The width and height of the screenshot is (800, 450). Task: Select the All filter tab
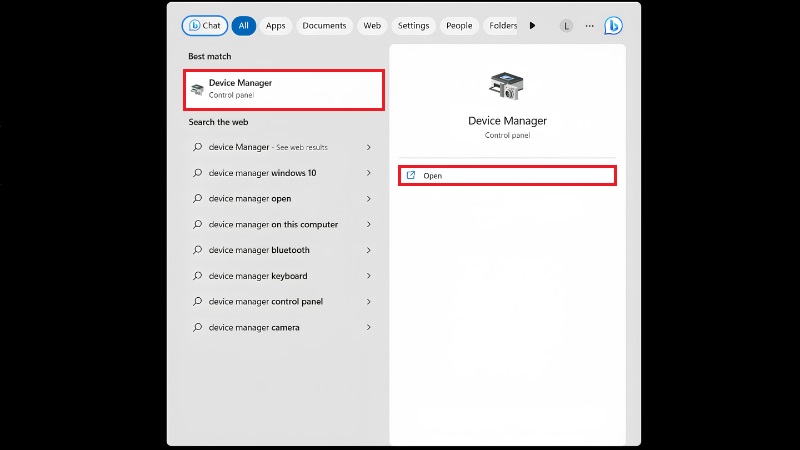(x=243, y=26)
